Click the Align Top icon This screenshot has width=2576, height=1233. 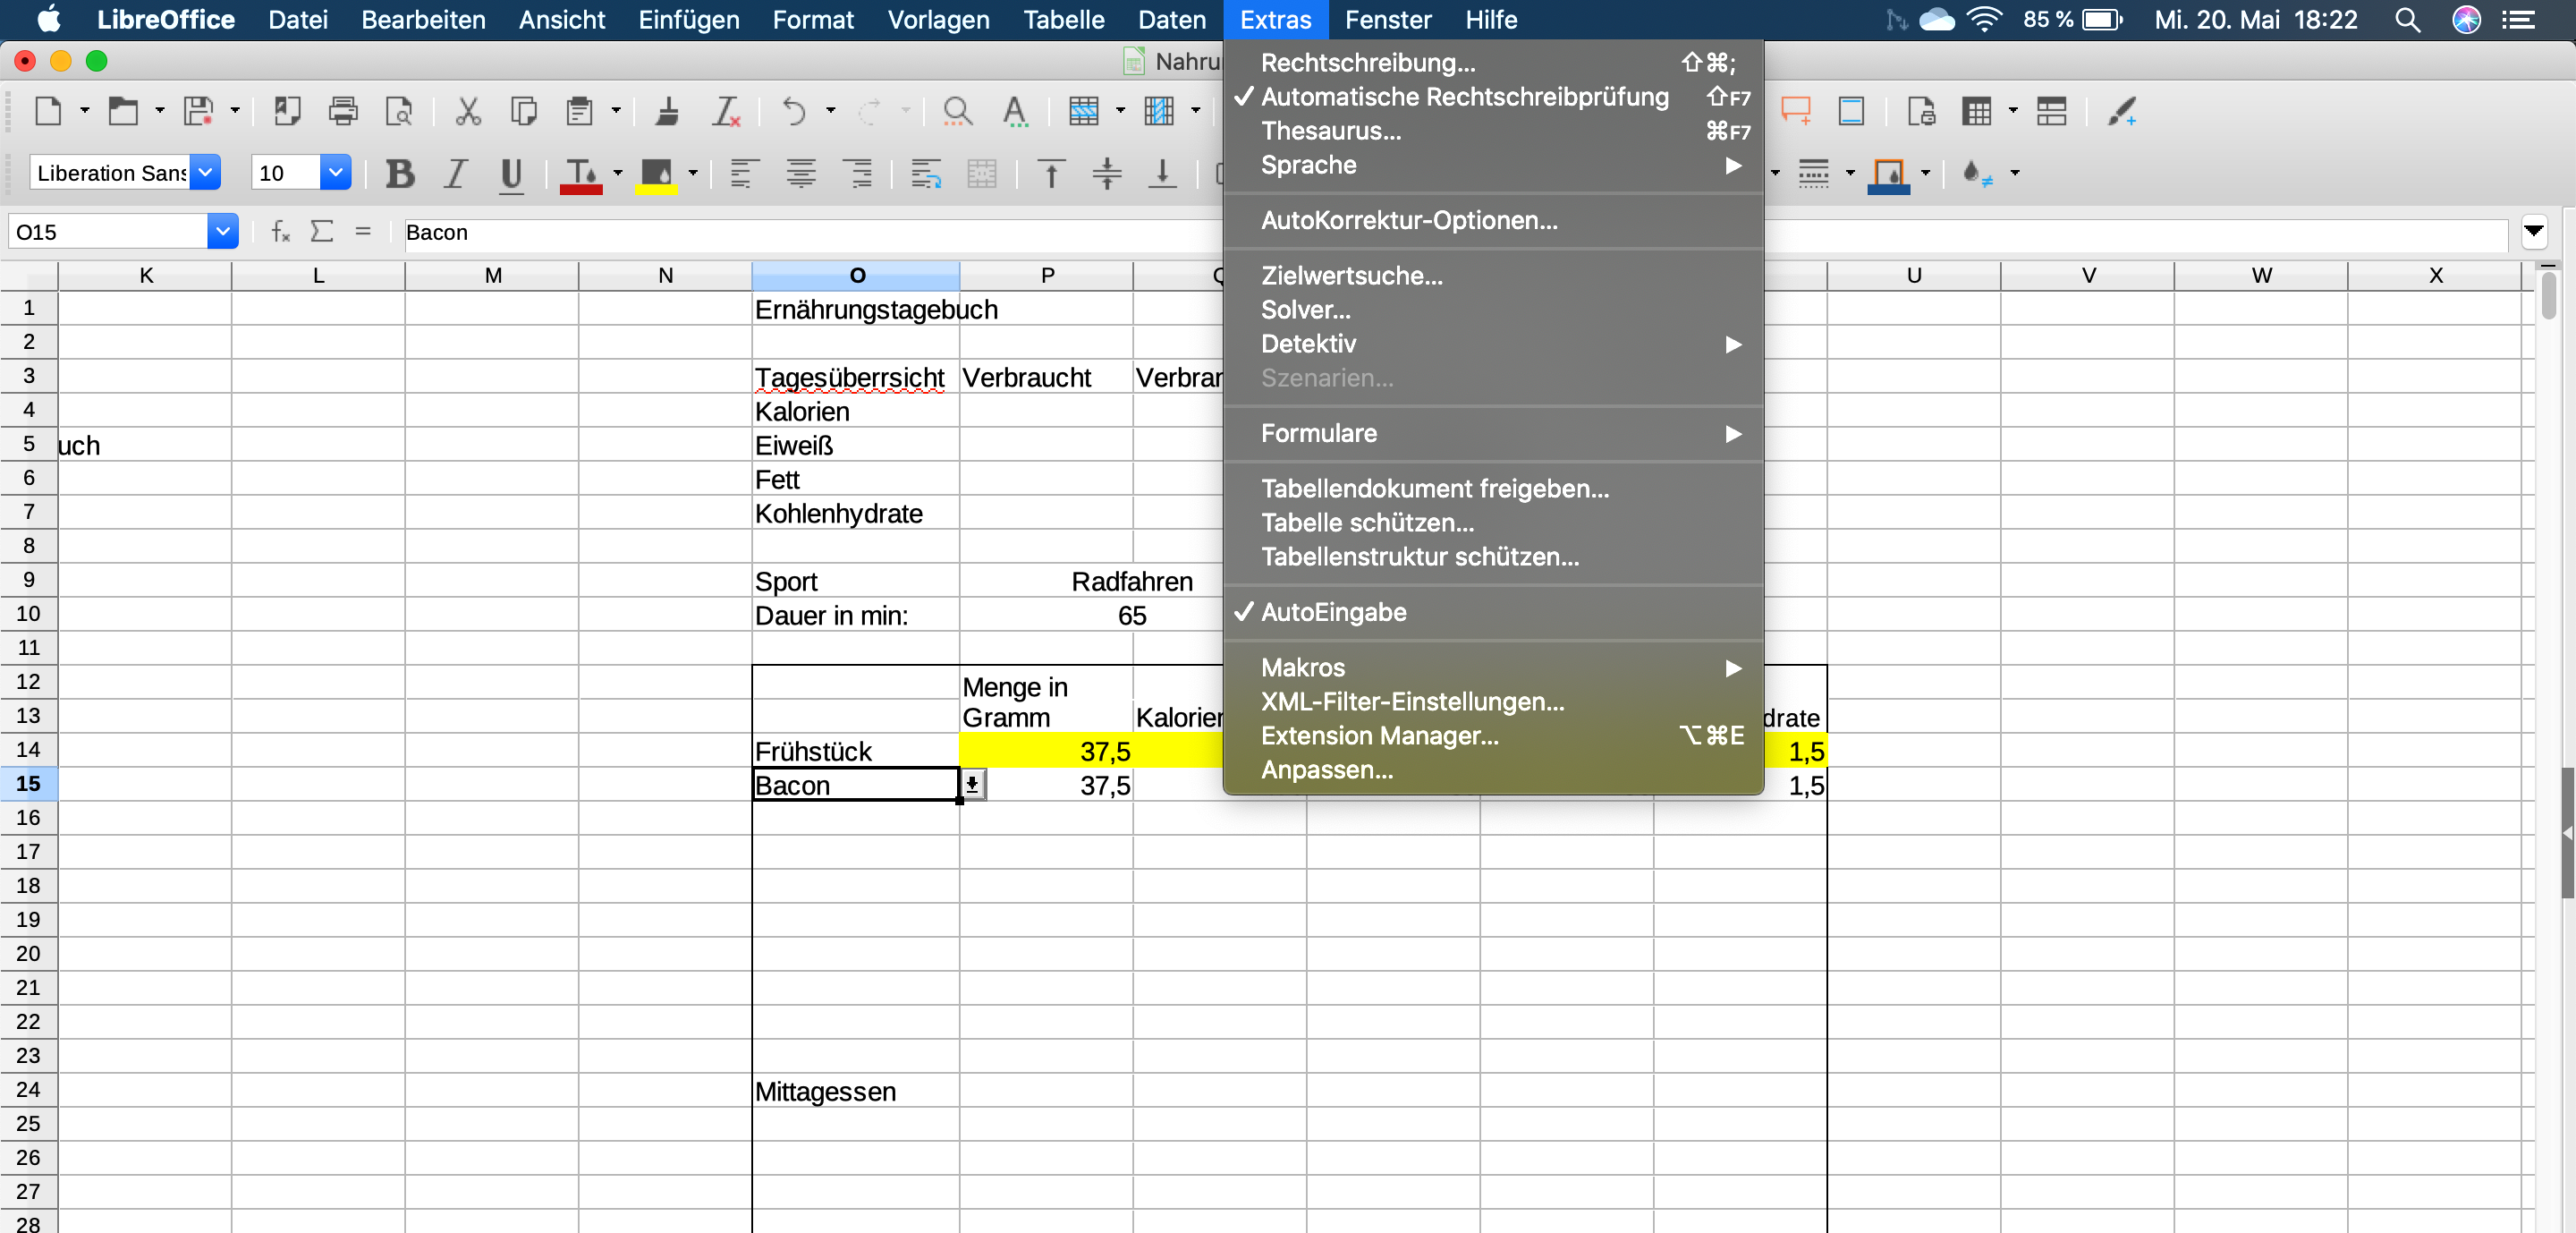[x=1051, y=173]
